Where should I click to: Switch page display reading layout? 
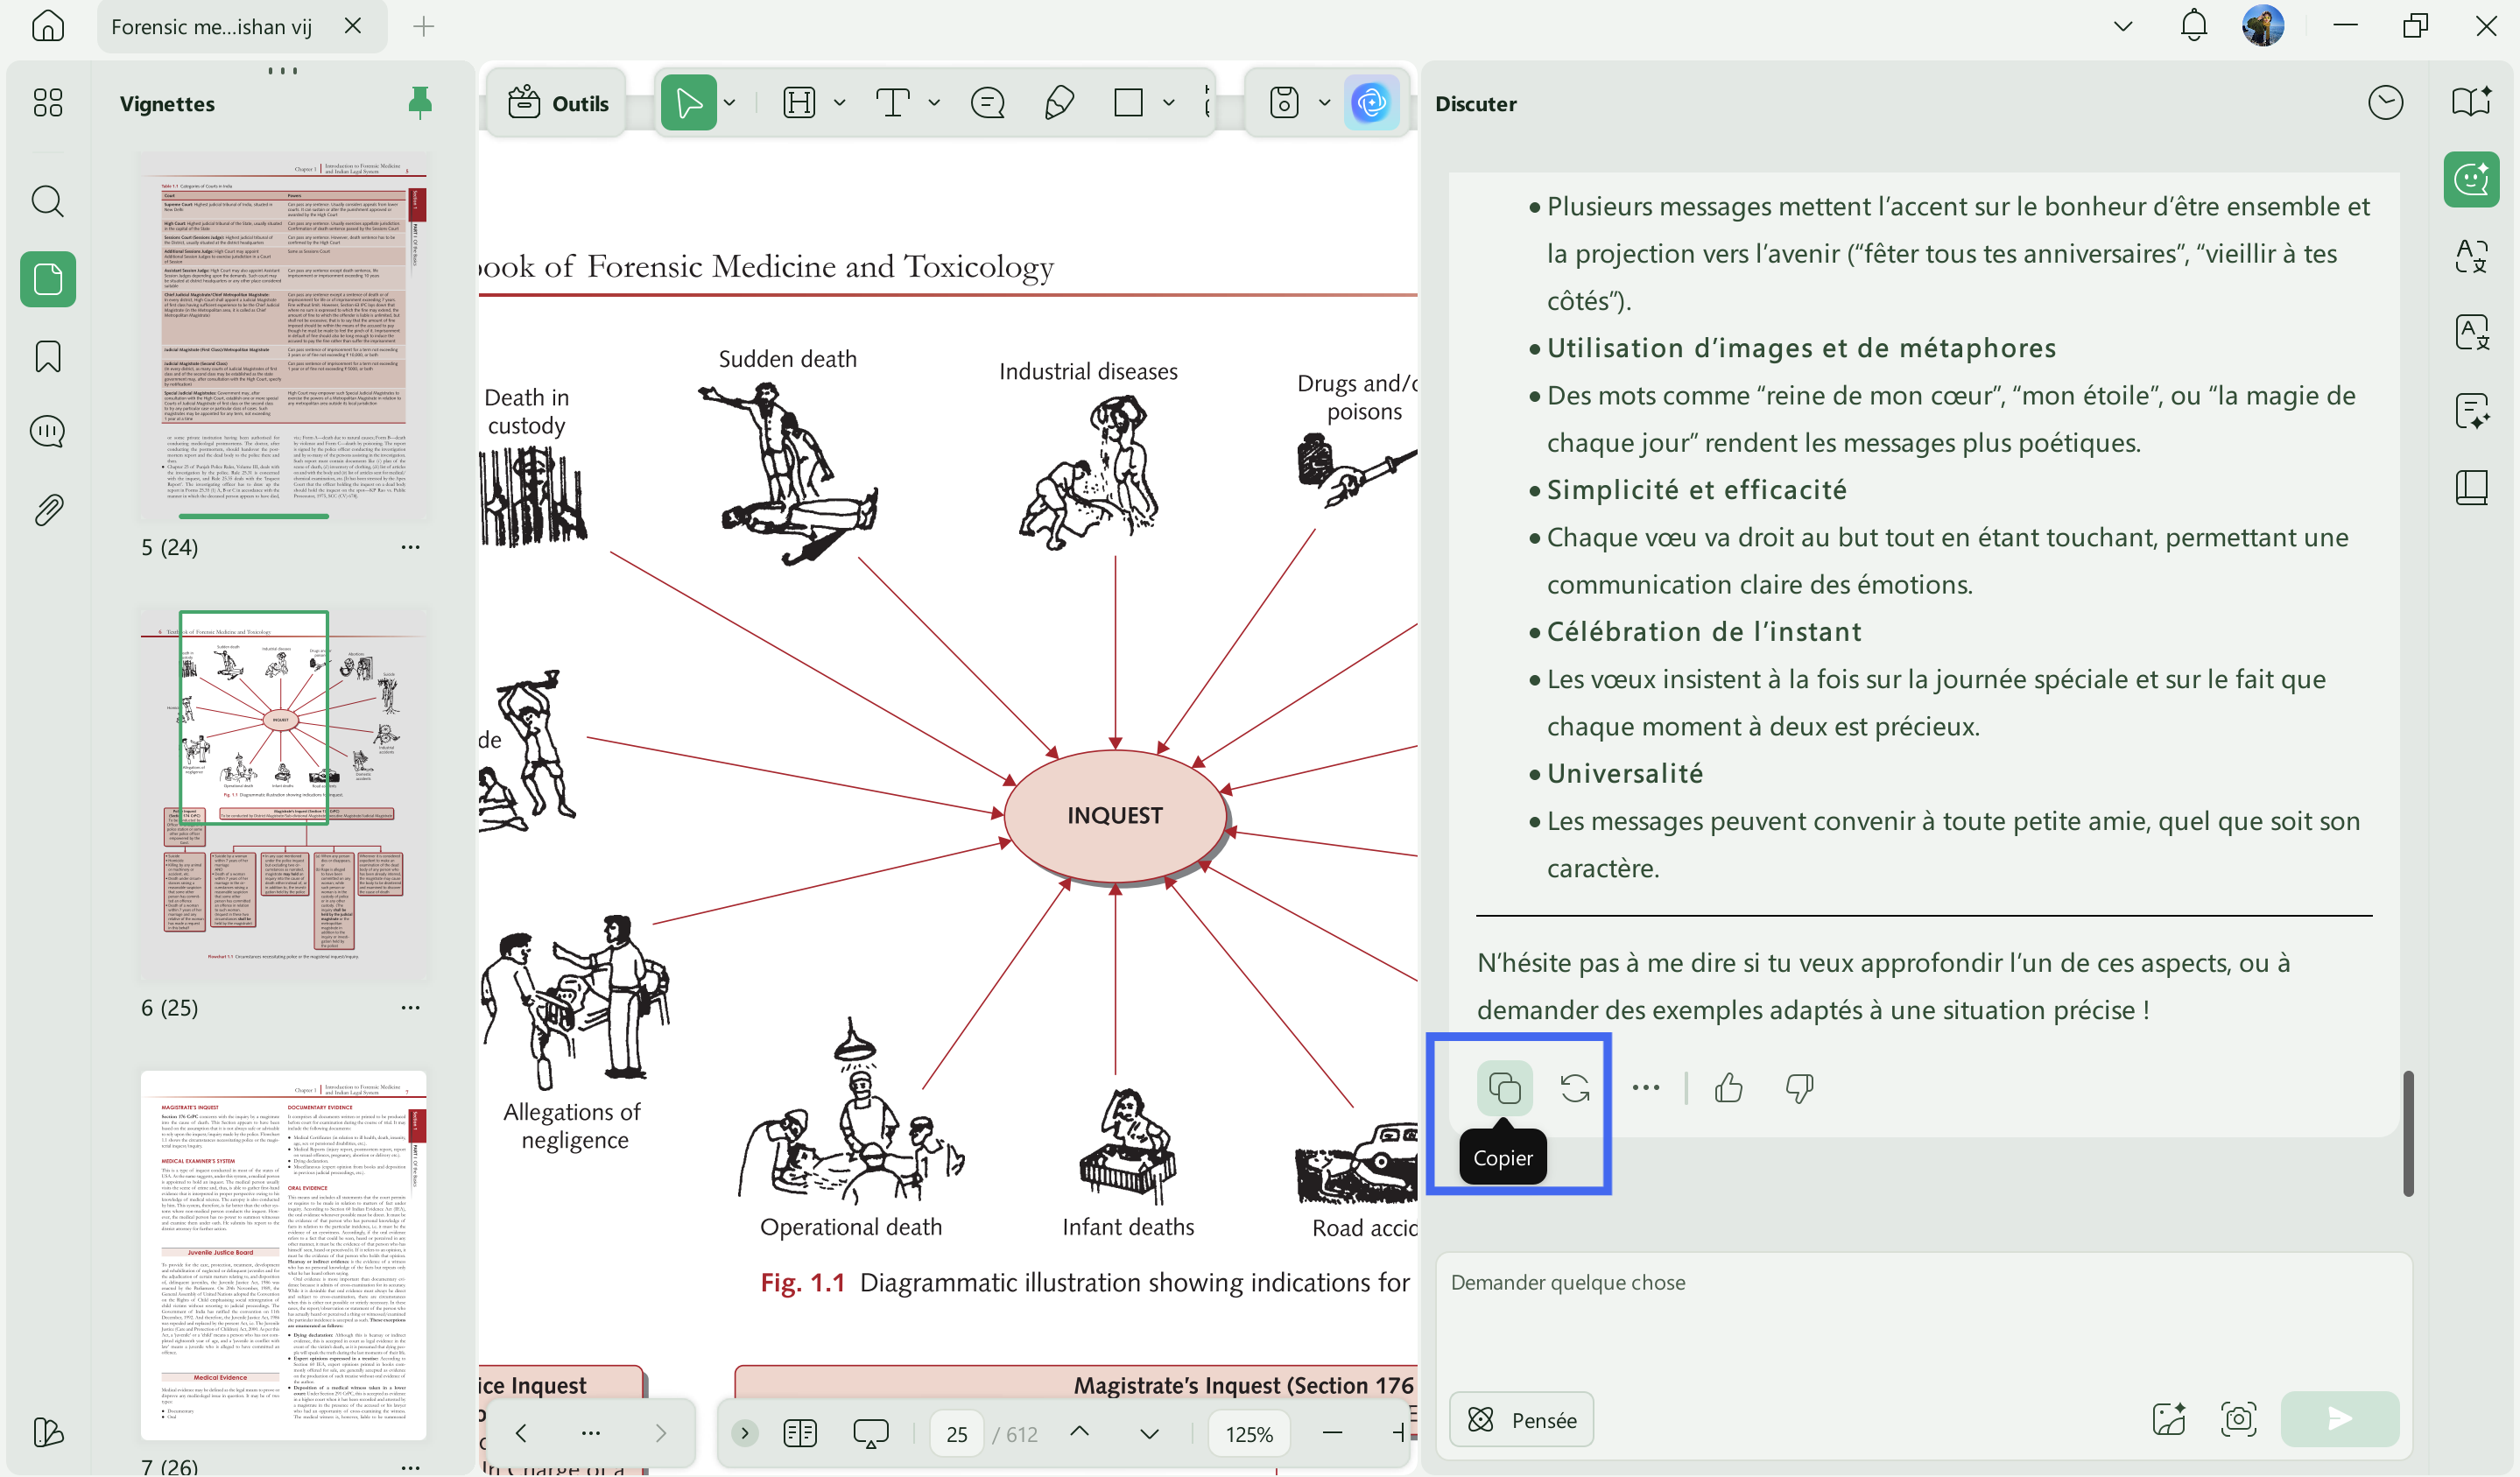tap(800, 1433)
